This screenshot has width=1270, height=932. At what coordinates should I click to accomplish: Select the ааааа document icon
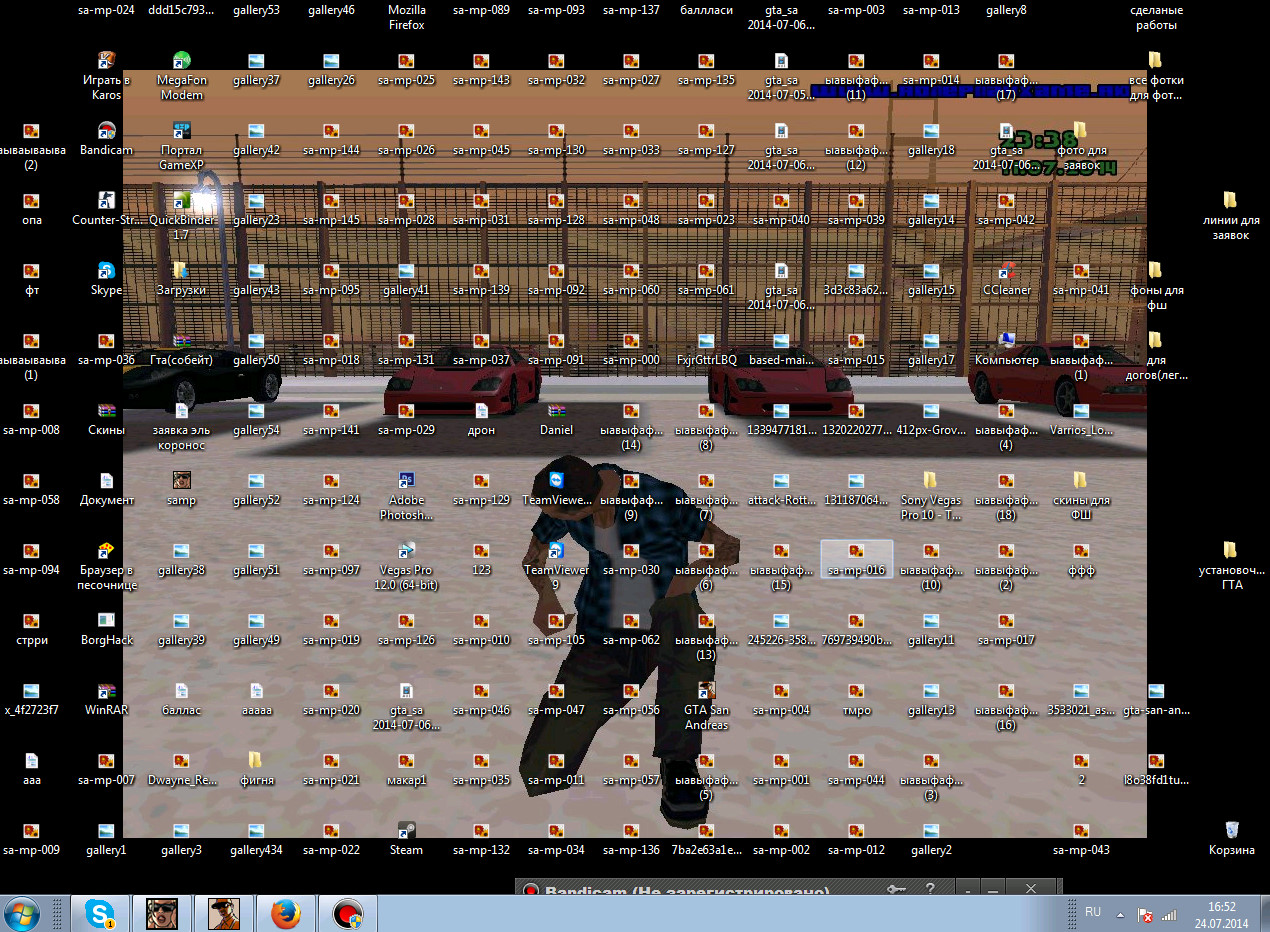(256, 698)
